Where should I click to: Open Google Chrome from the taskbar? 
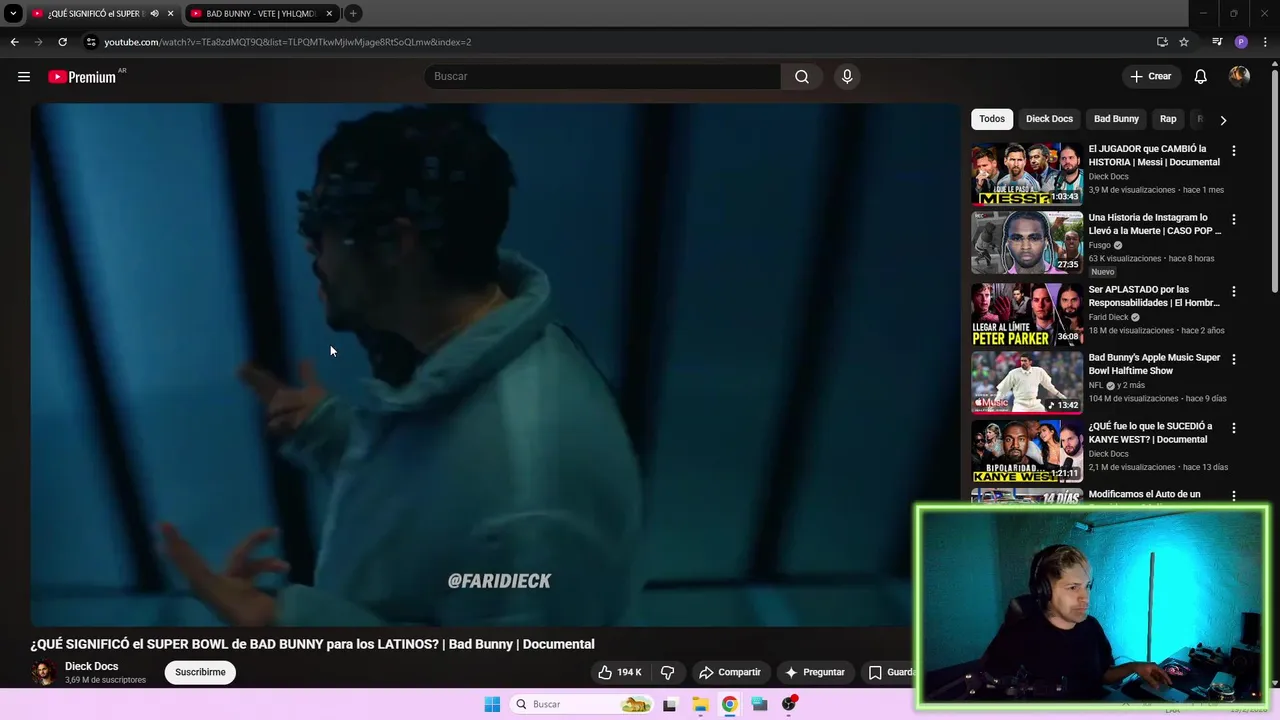[730, 705]
